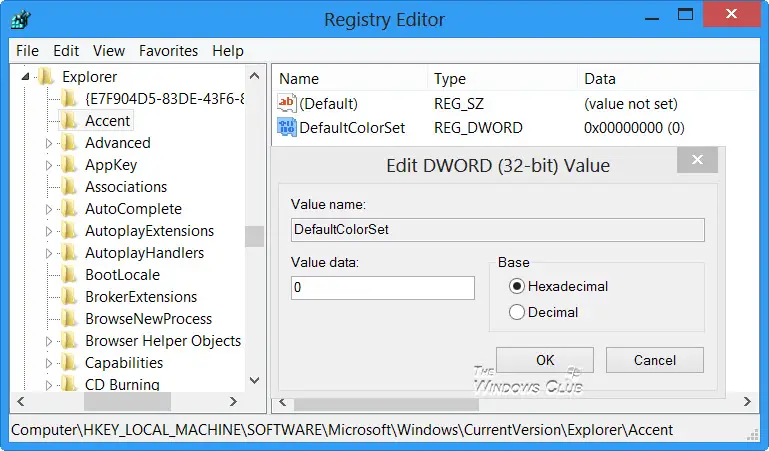Click the registry path in status bar
This screenshot has width=769, height=451.
coord(342,430)
